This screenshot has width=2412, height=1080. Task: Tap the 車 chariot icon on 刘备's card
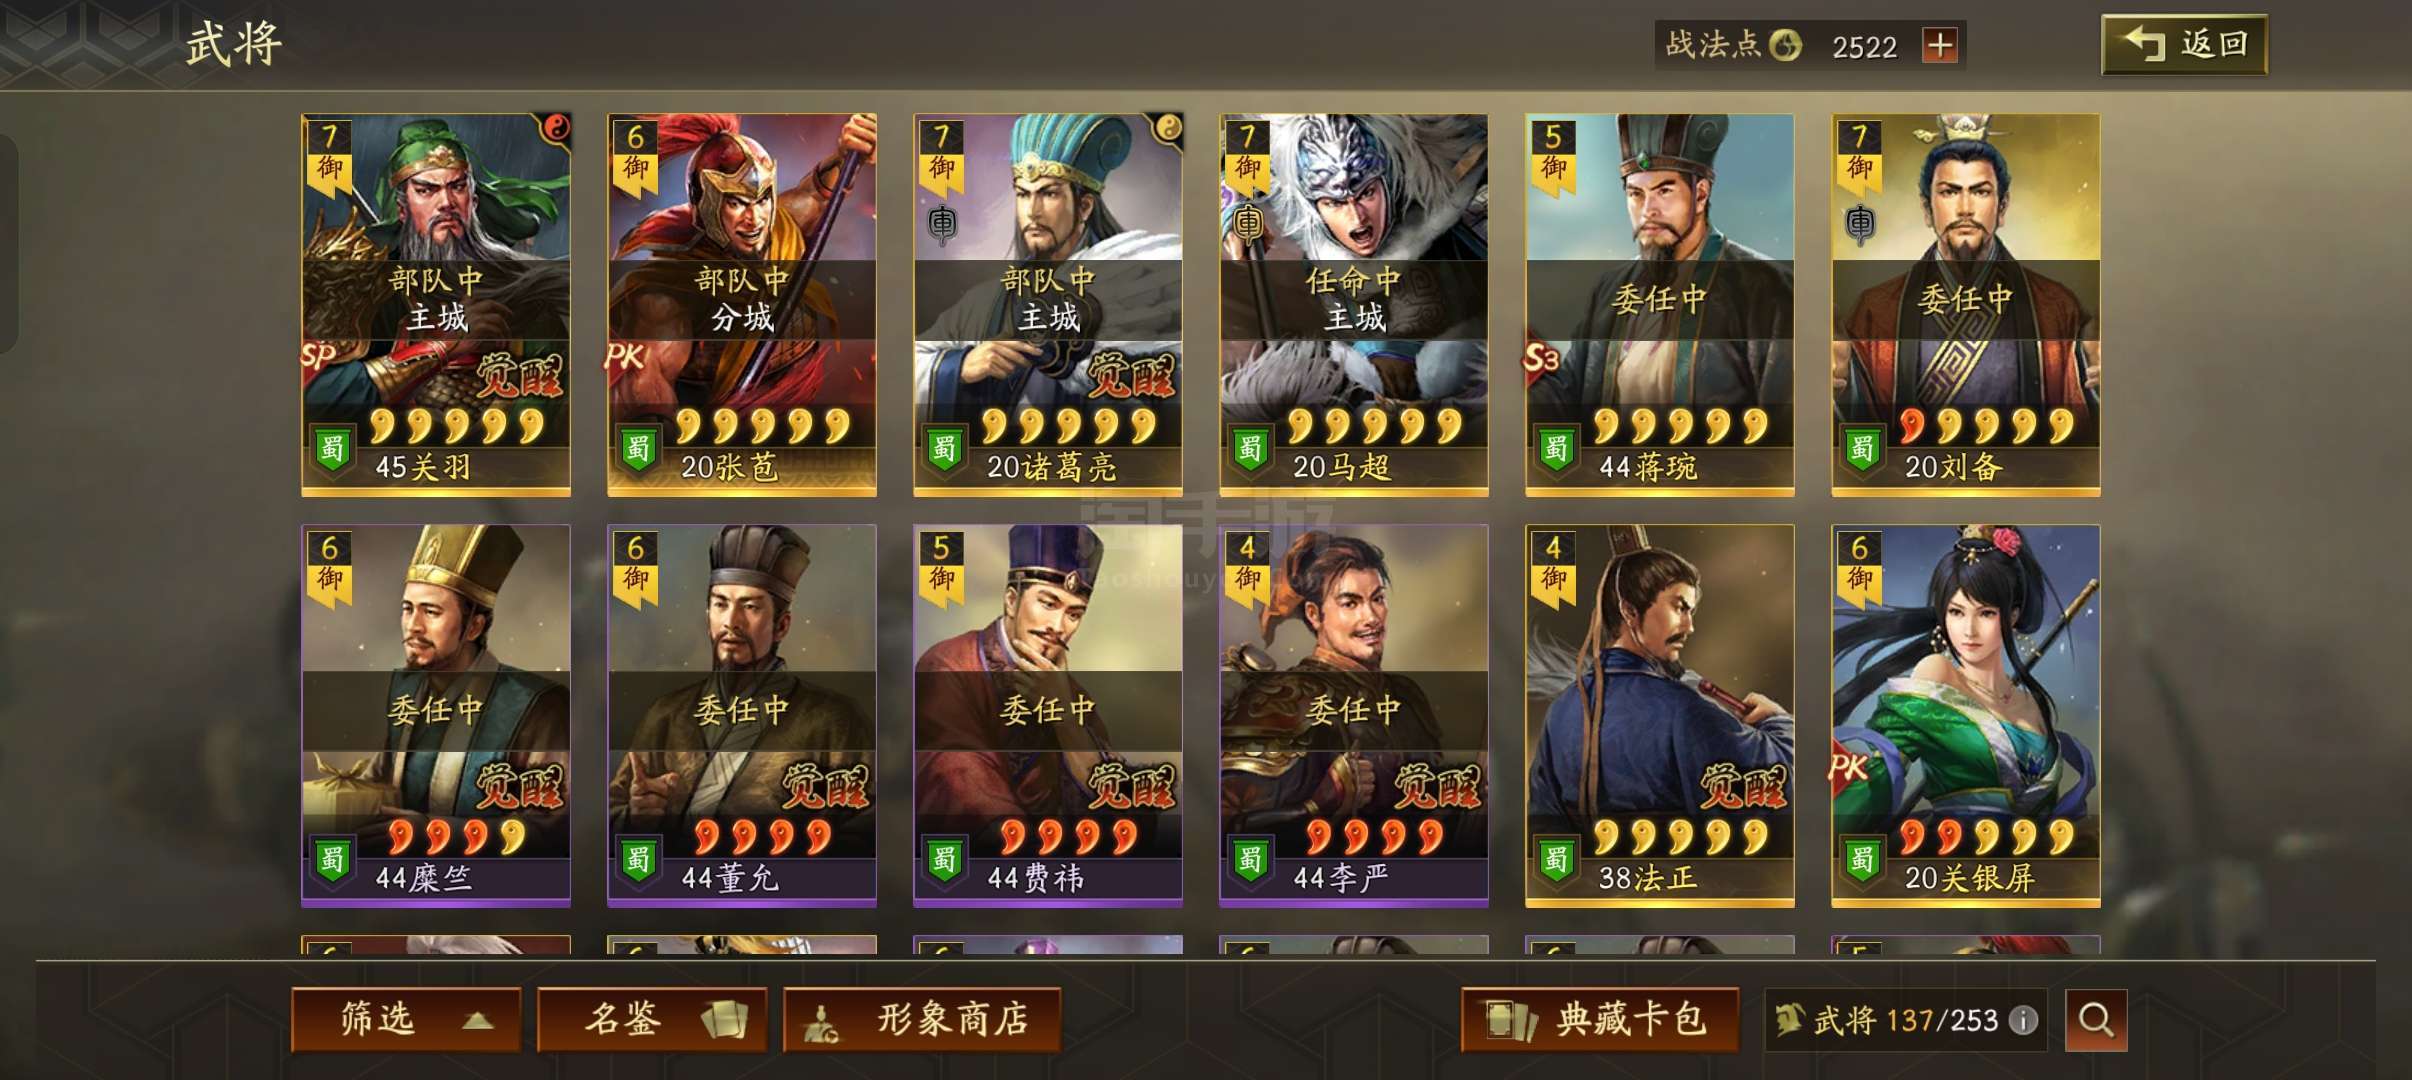tap(1859, 224)
